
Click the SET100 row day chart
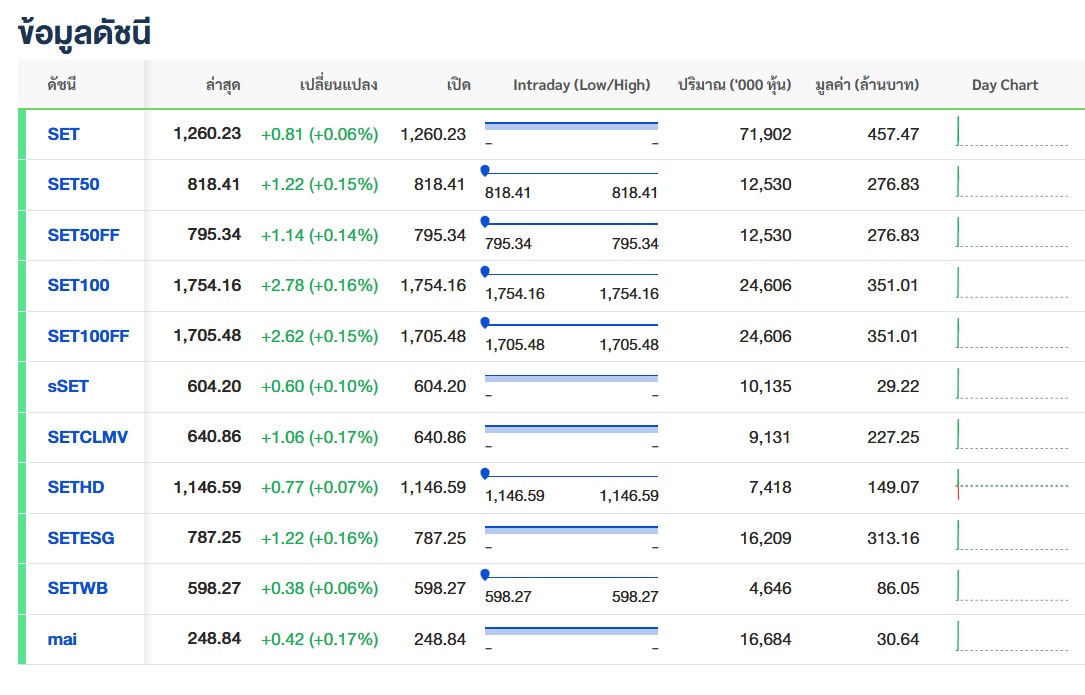[x=1012, y=283]
